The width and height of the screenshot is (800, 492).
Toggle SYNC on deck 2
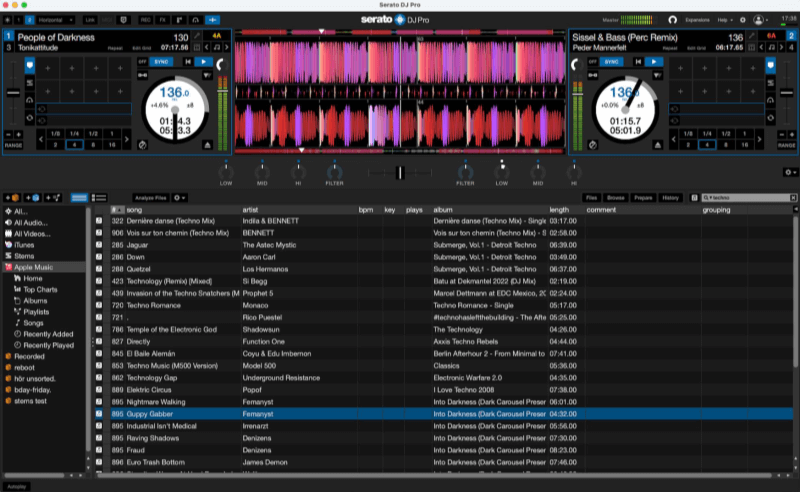(611, 62)
